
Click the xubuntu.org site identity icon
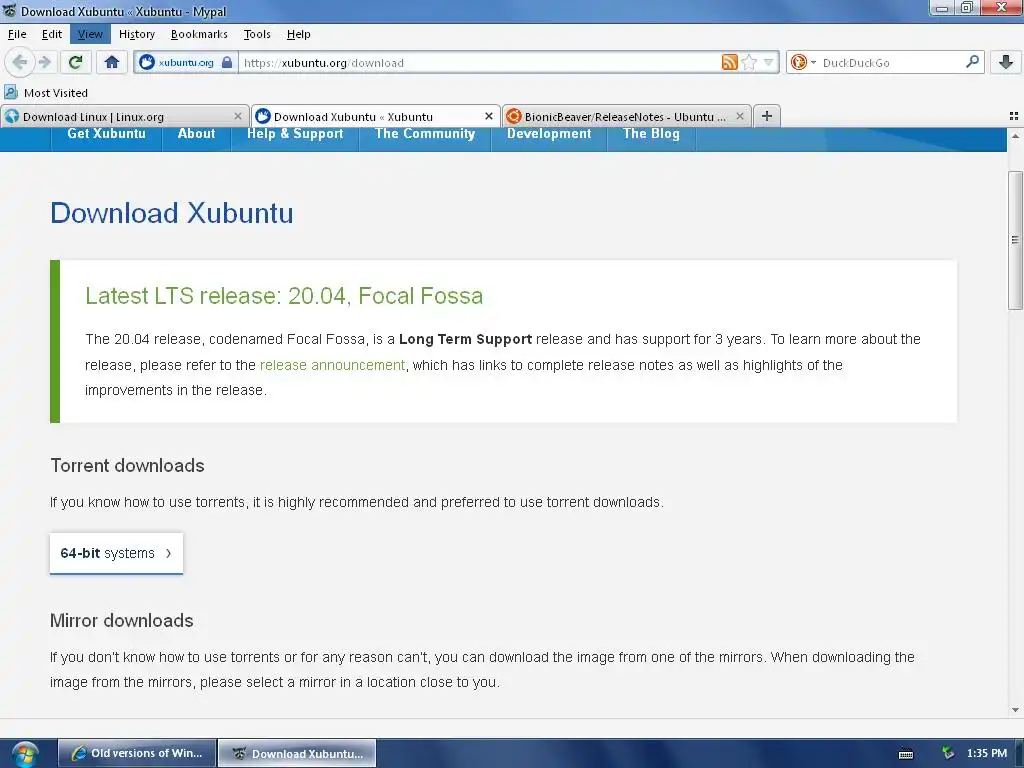(147, 63)
